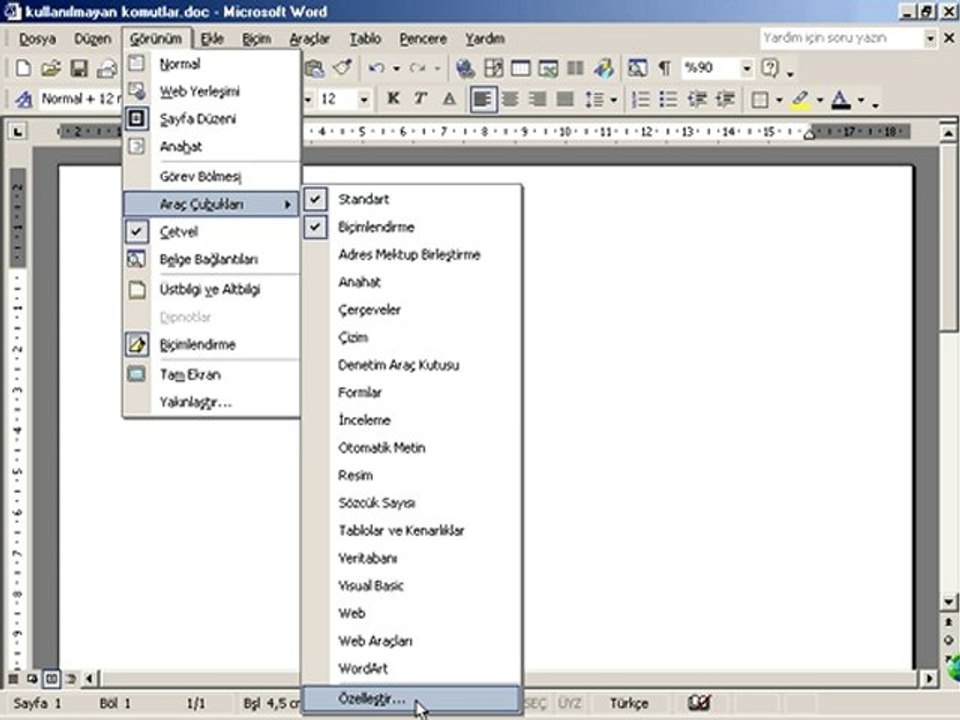Click the Format Painter brush icon
960x720 pixels.
tap(342, 68)
